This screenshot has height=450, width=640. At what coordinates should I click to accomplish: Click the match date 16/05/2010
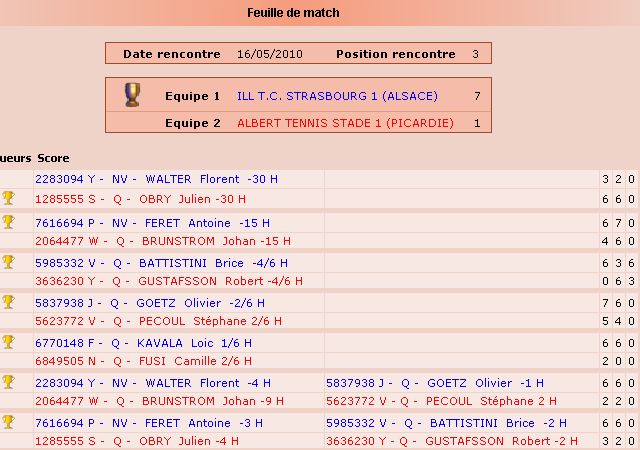[x=270, y=54]
